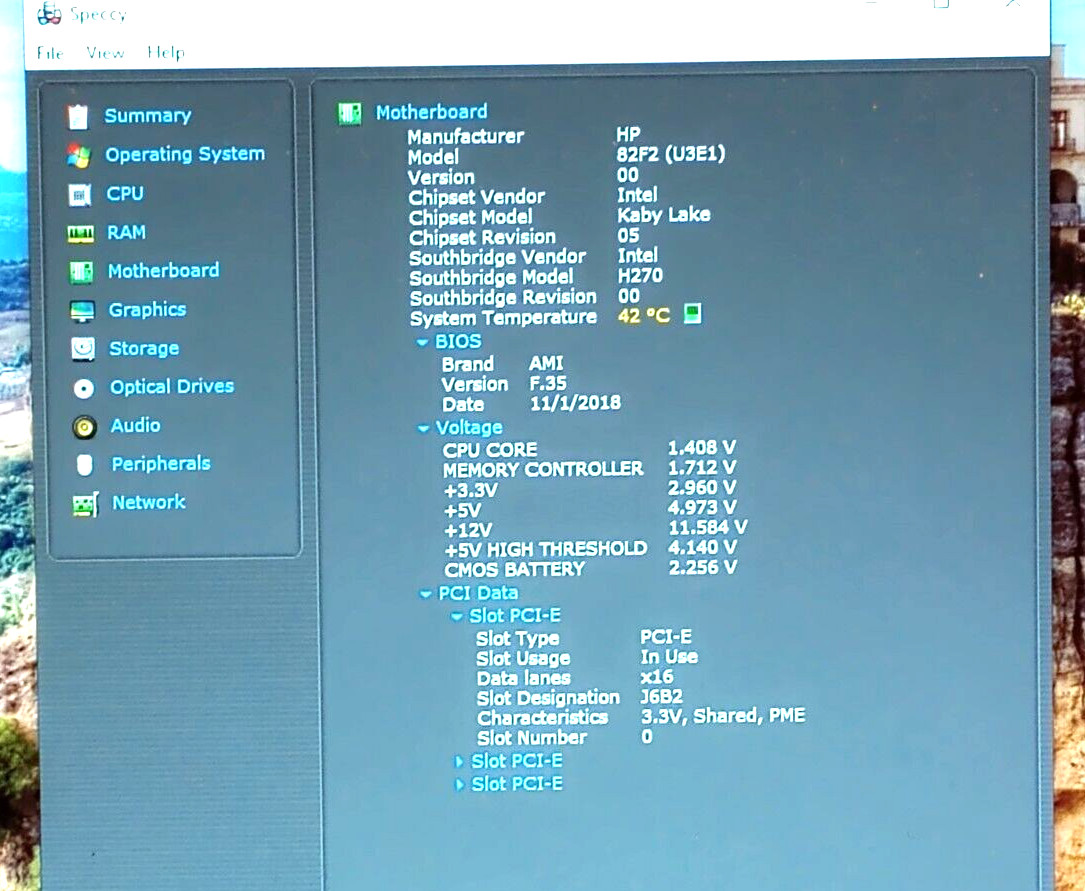This screenshot has width=1085, height=891.
Task: Show the RAM section
Action: 126,232
